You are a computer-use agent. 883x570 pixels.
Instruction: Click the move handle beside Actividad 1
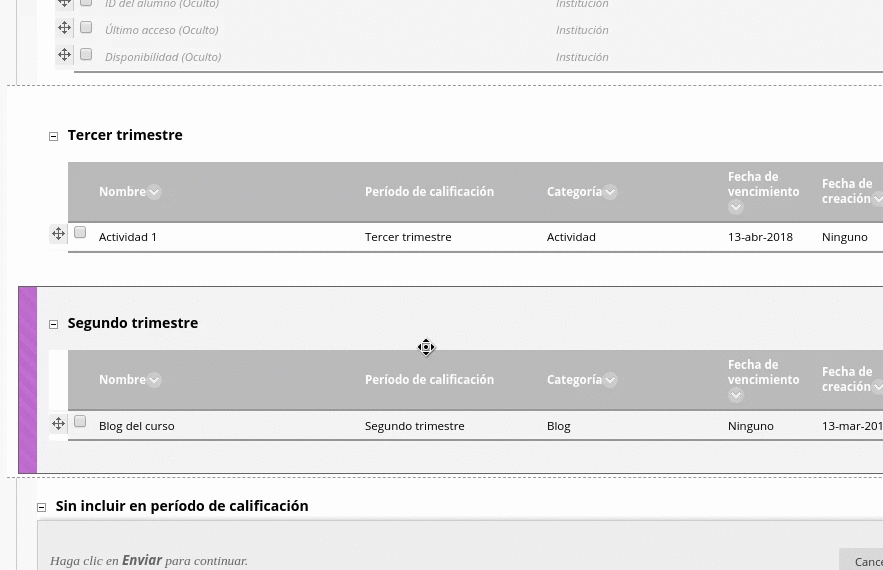(x=58, y=234)
